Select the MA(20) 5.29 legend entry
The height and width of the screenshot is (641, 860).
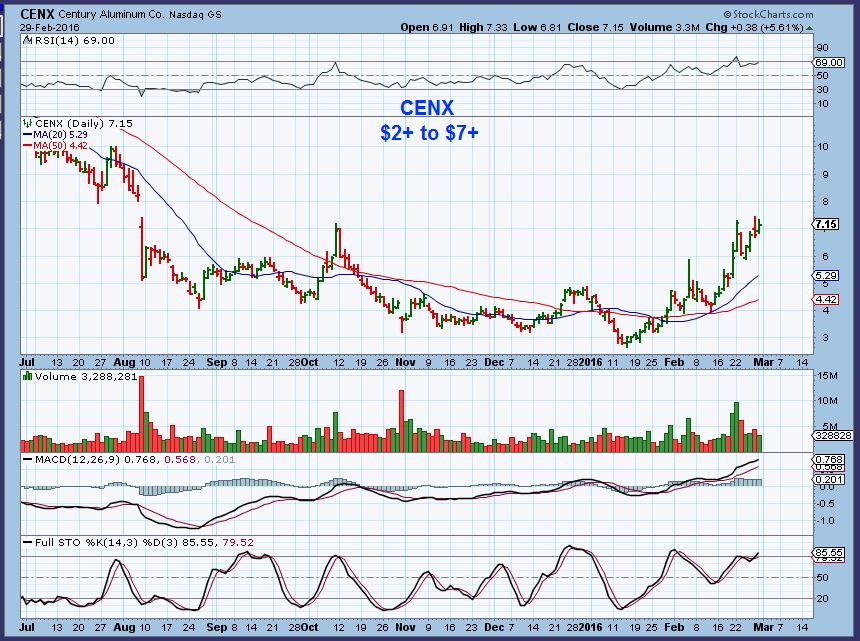coord(55,134)
